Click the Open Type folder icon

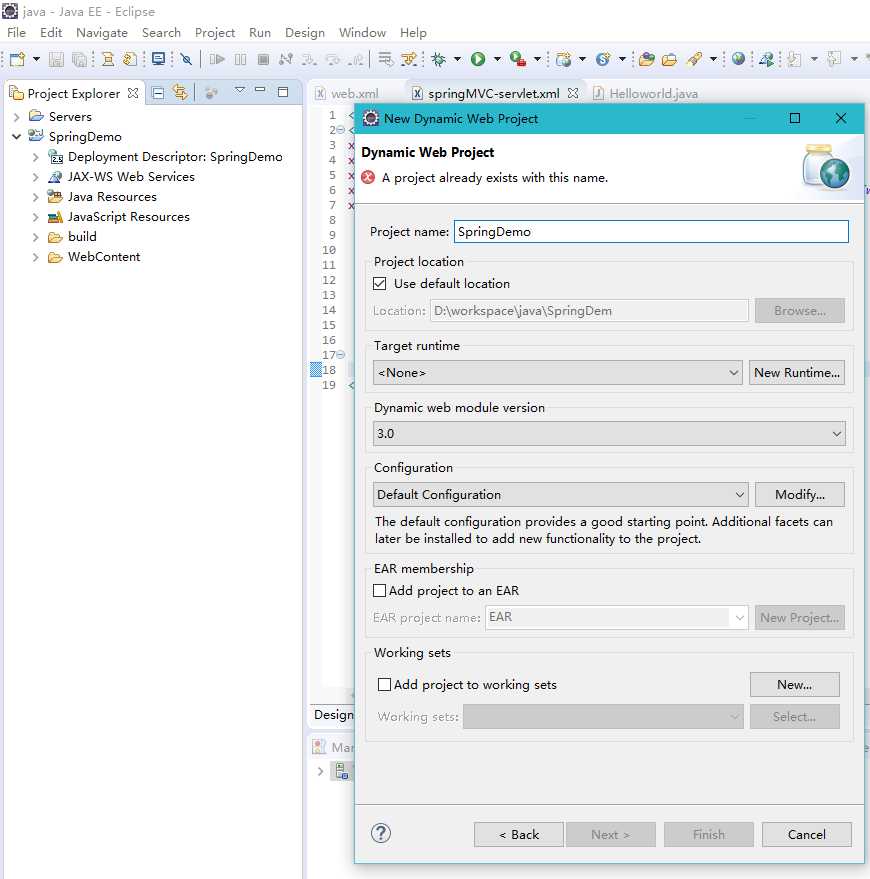pyautogui.click(x=646, y=59)
